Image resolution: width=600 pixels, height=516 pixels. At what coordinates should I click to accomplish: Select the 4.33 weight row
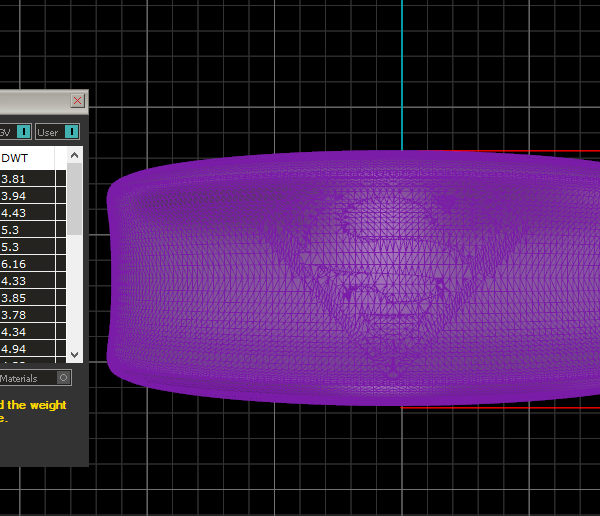pos(32,281)
